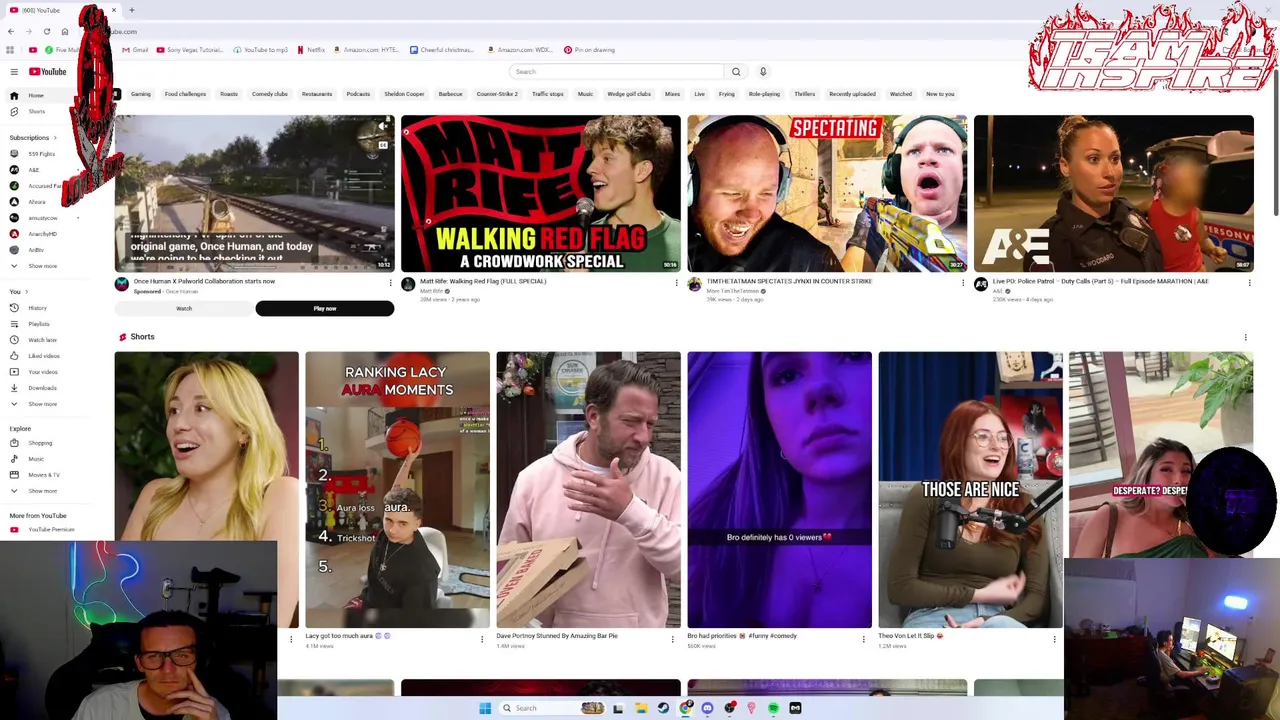
Task: Reload the page with refresh icon
Action: [46, 32]
